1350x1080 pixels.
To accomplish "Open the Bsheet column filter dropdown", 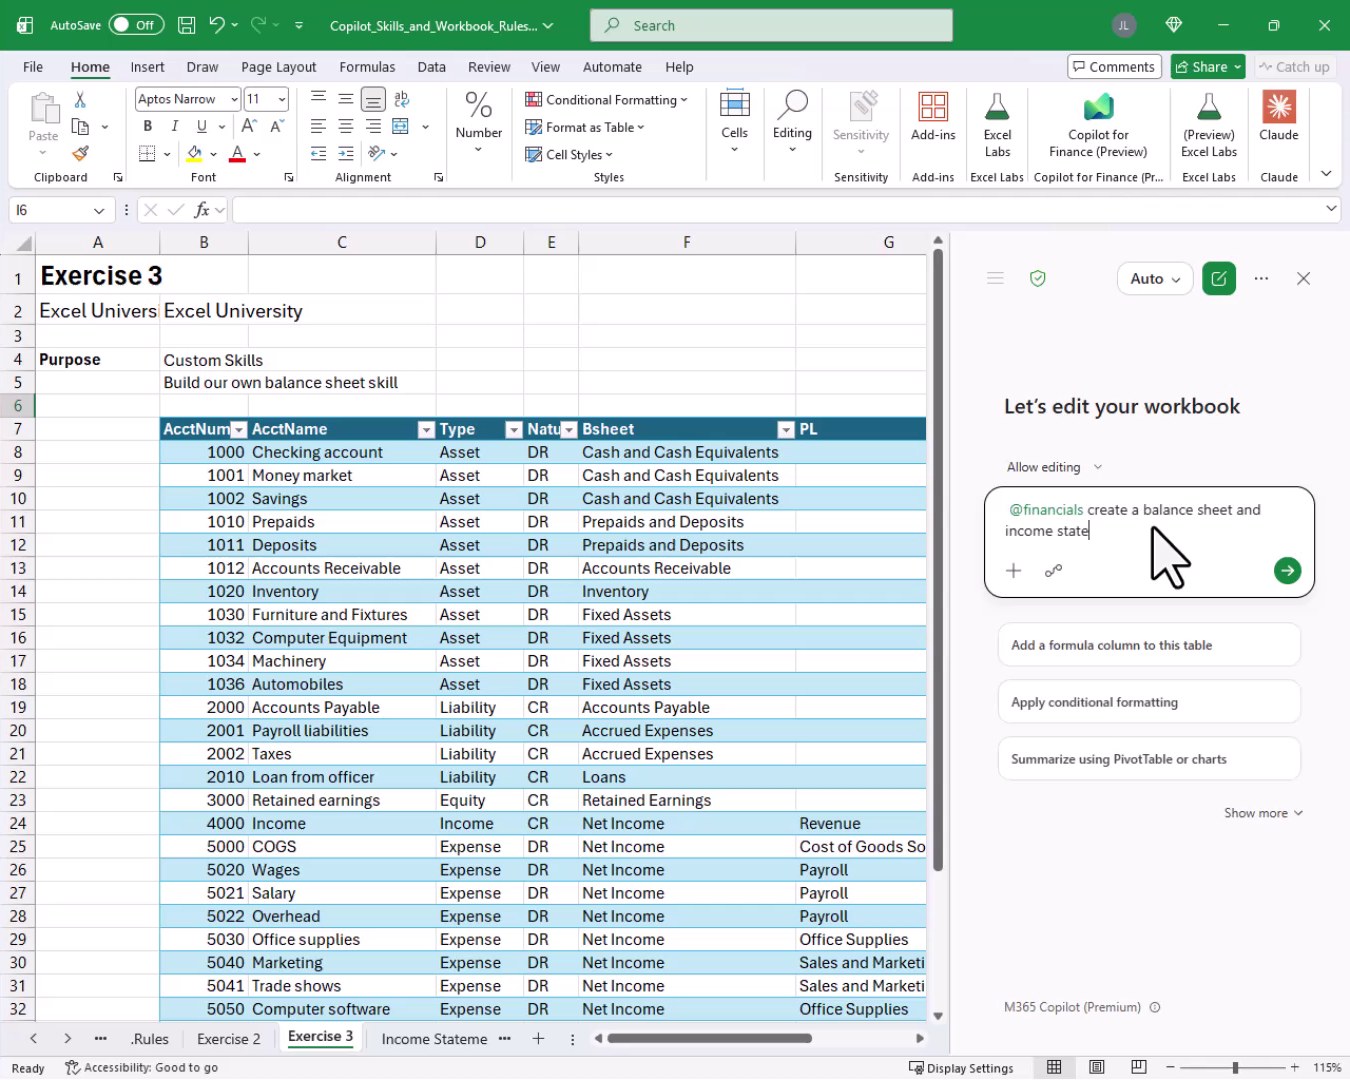I will [x=786, y=430].
